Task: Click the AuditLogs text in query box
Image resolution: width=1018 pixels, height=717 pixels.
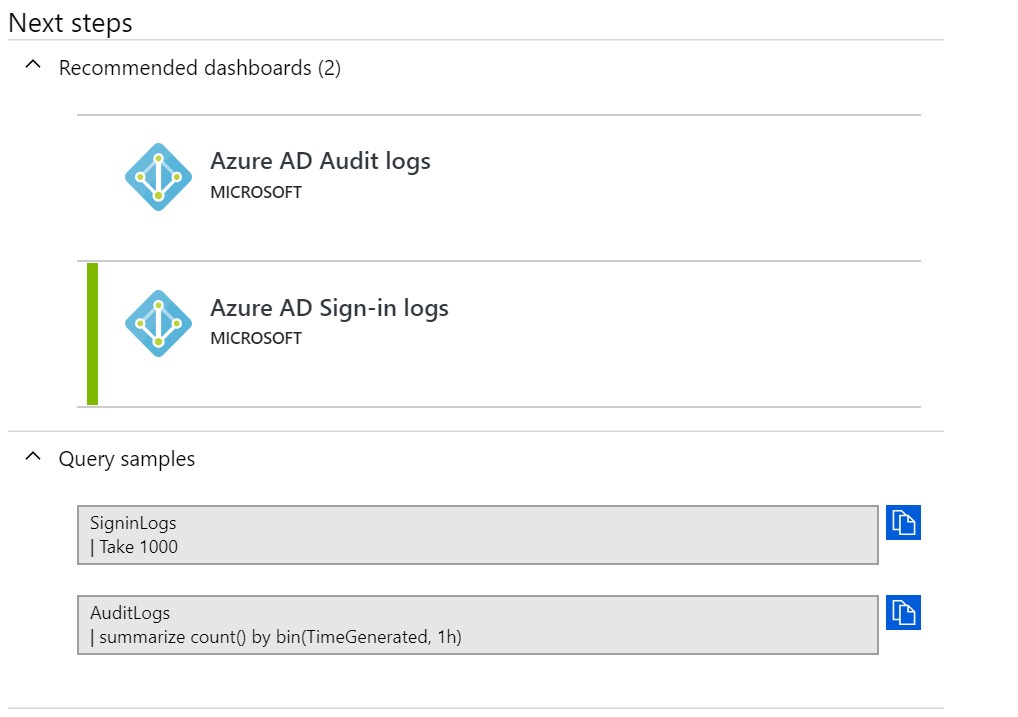Action: (x=130, y=613)
